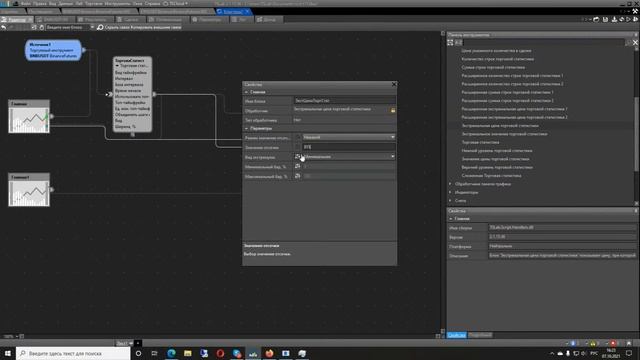Expand last tree group below Индикаторы

click(x=451, y=201)
